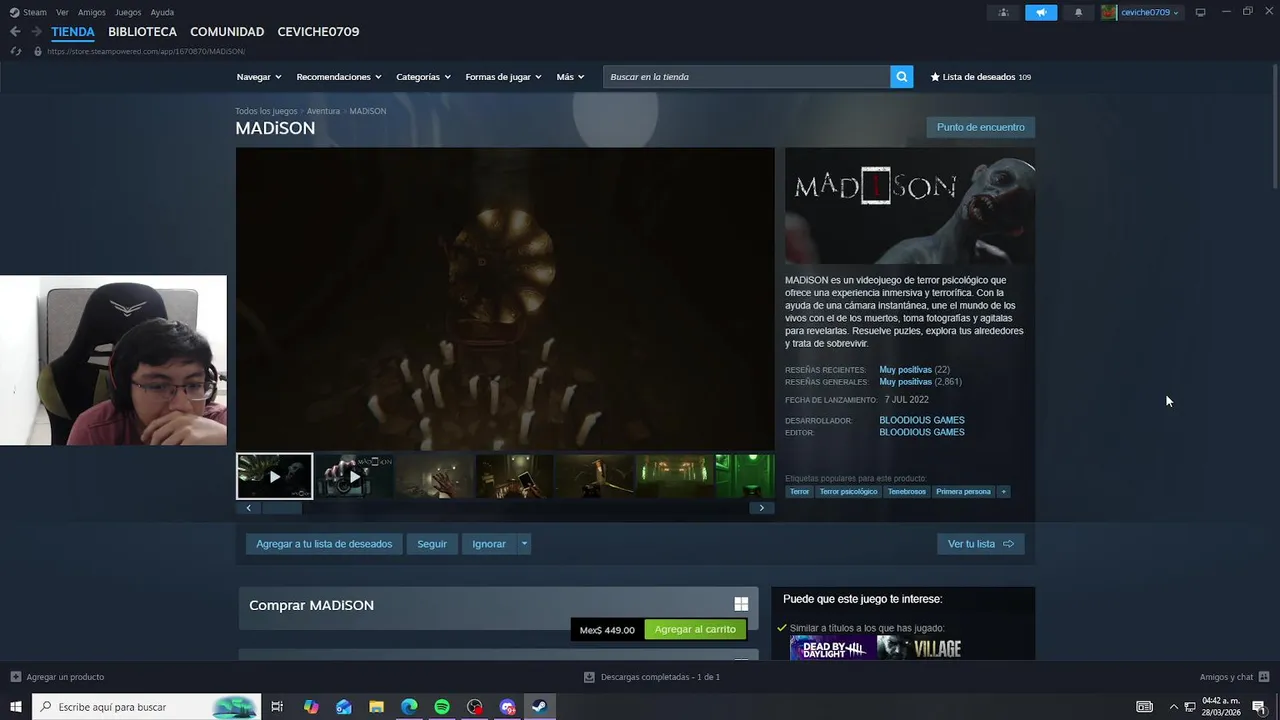Go forward with the right arrow
The width and height of the screenshot is (1280, 720).
(36, 32)
